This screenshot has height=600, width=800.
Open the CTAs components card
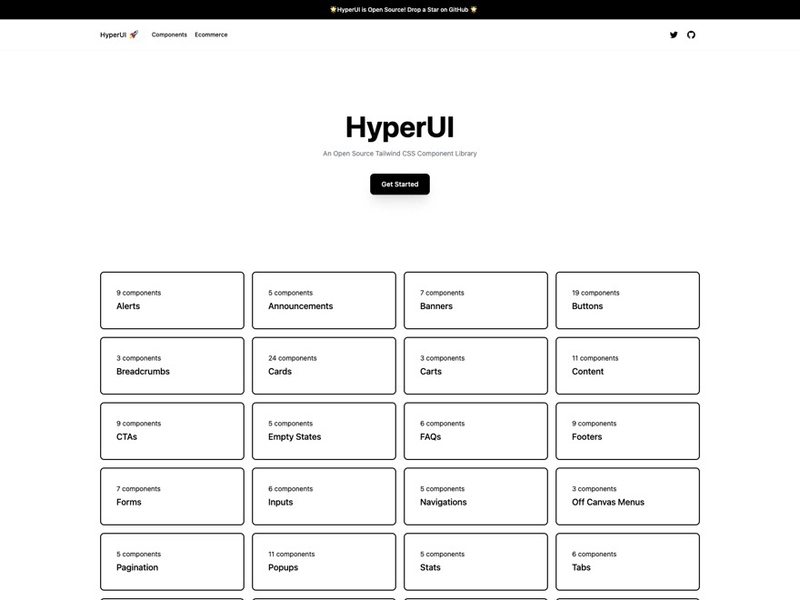(172, 431)
